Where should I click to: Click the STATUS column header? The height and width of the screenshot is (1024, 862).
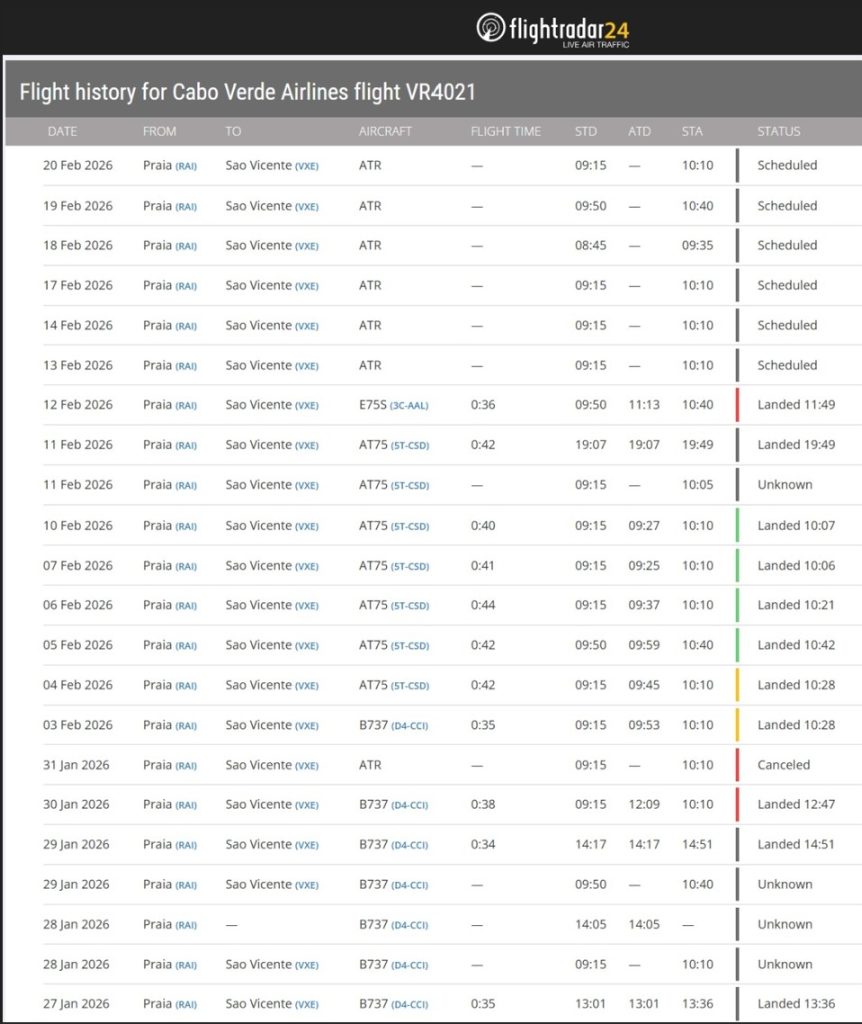(x=779, y=132)
